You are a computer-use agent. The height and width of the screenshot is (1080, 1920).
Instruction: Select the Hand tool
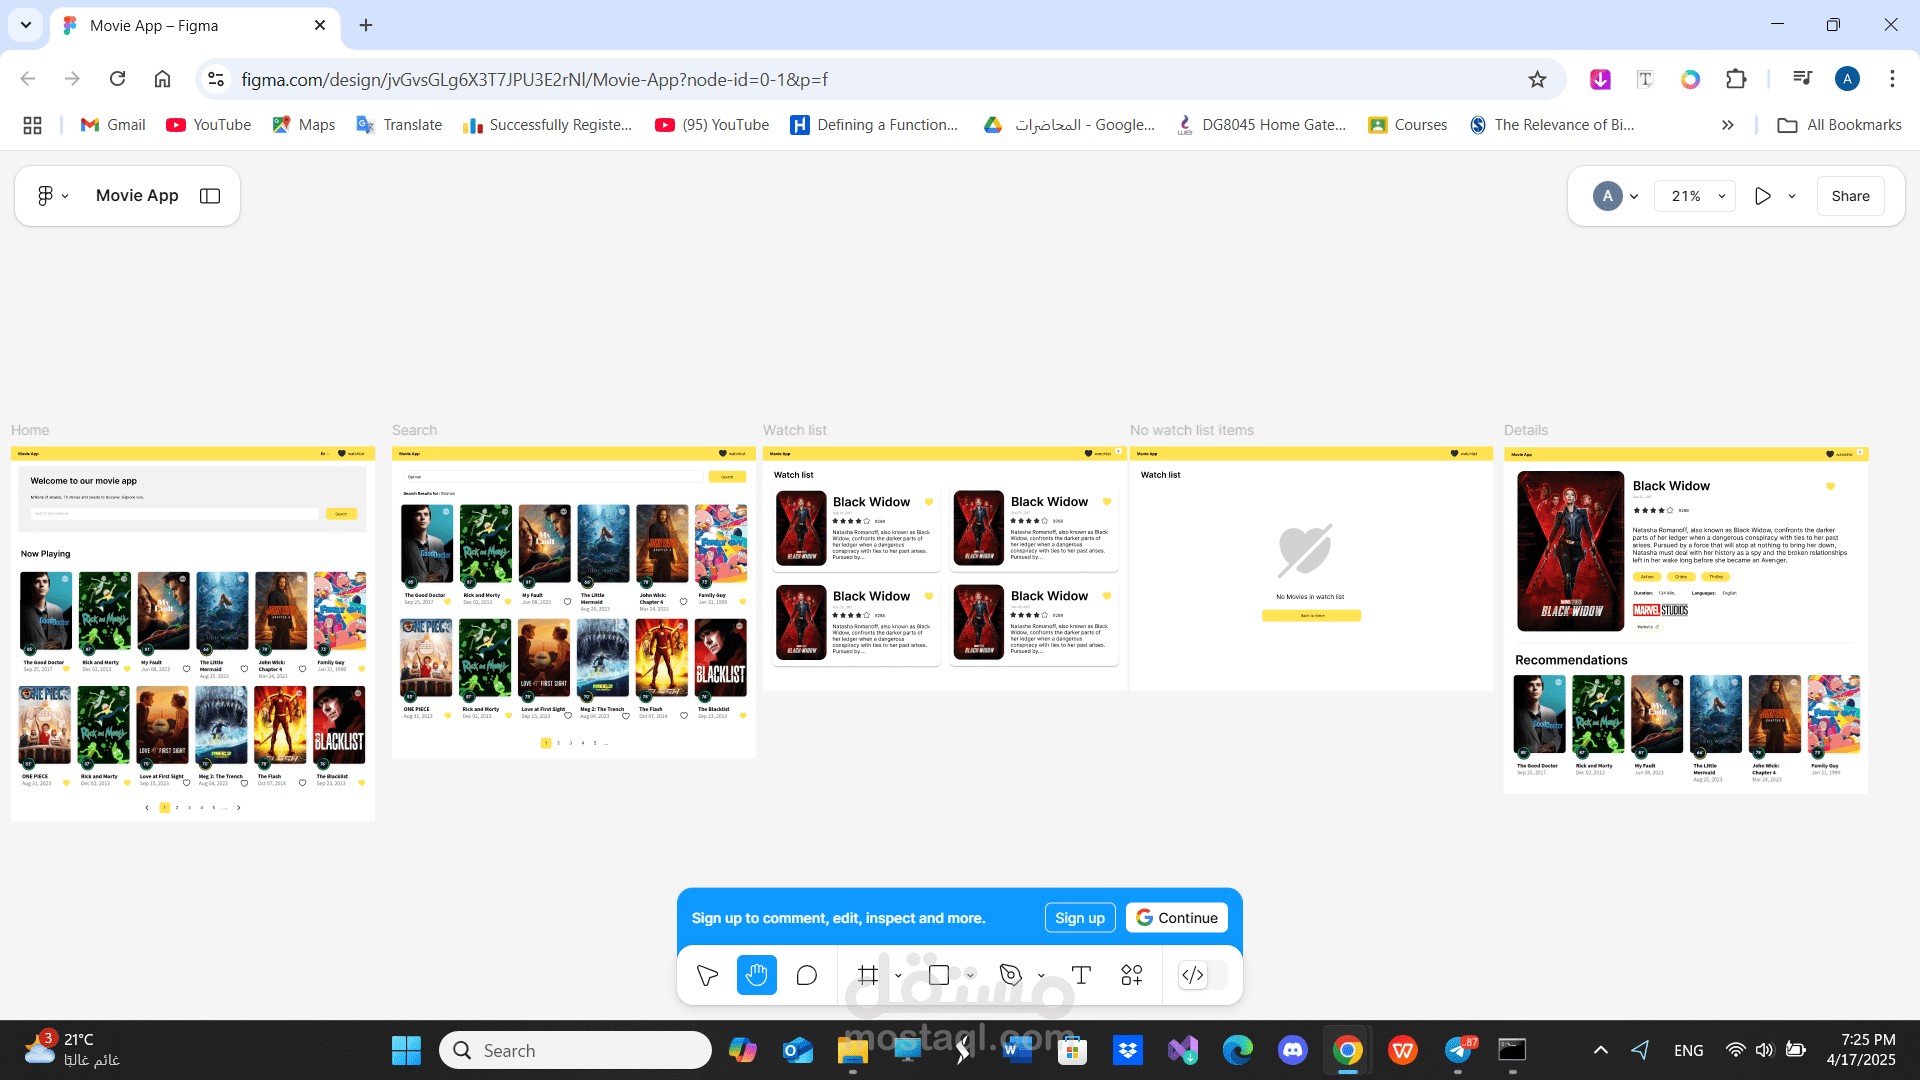[757, 975]
